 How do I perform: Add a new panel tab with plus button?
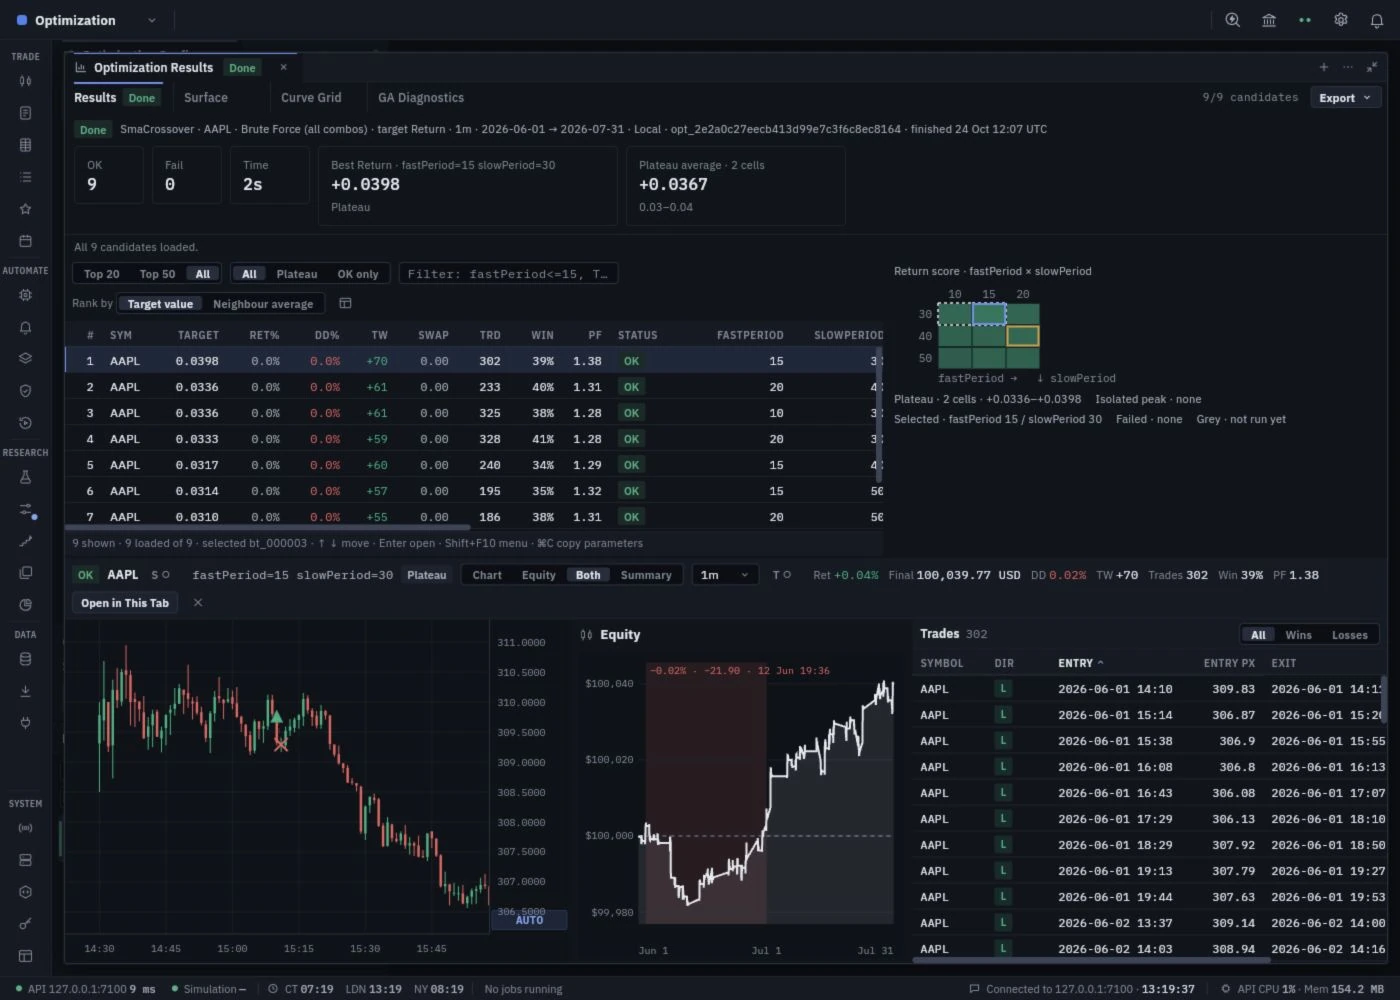[x=1324, y=67]
